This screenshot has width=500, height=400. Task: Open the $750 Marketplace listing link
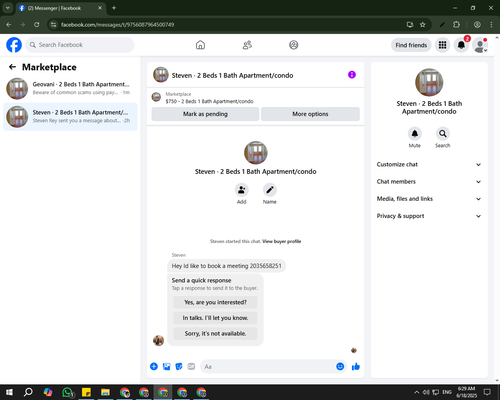point(209,101)
